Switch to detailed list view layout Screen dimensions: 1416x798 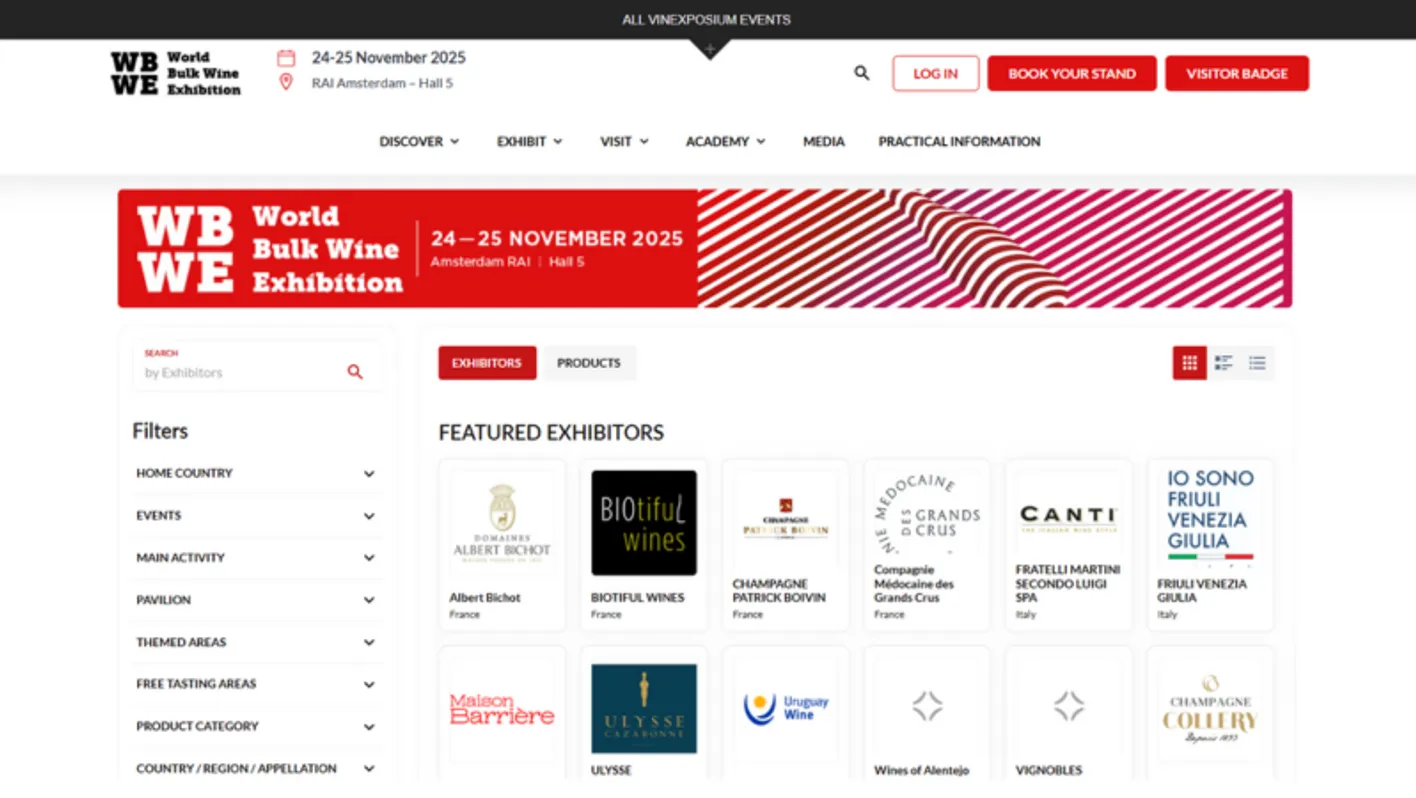[x=1223, y=363]
